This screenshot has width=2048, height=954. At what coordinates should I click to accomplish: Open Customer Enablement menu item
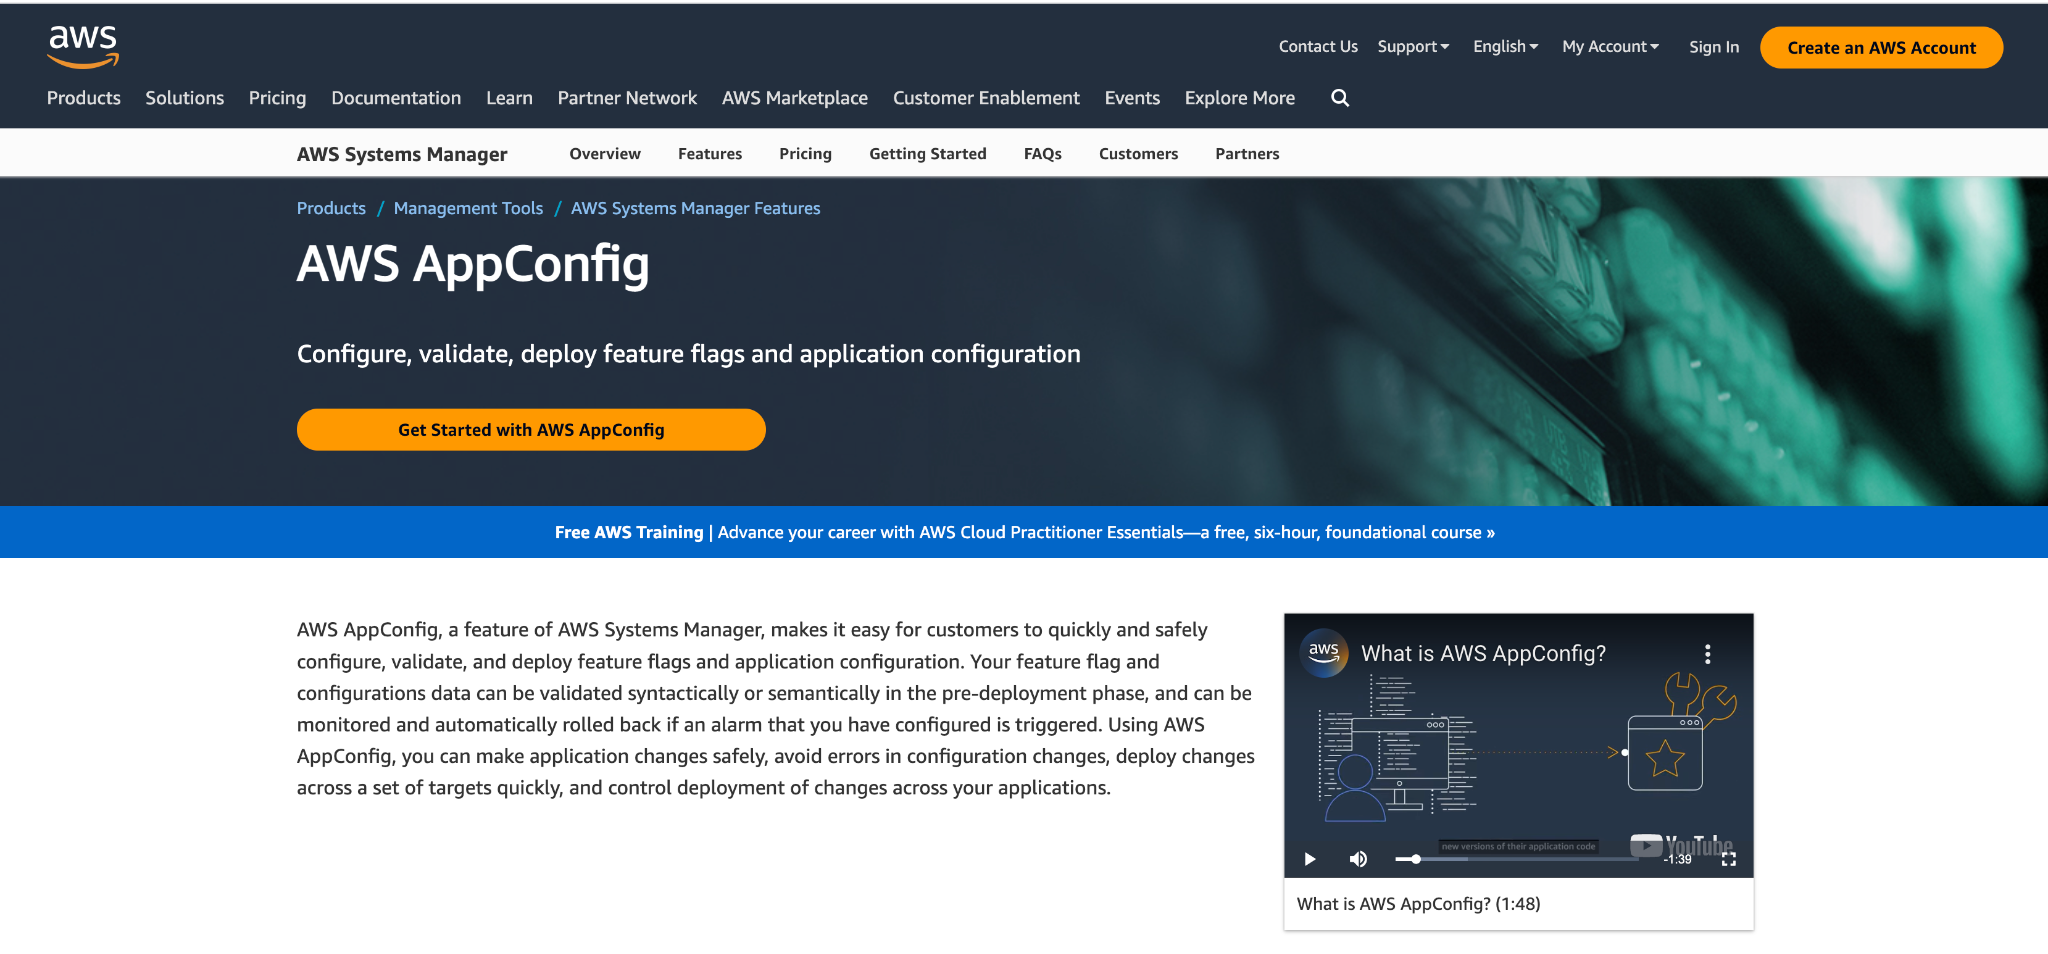[x=986, y=98]
